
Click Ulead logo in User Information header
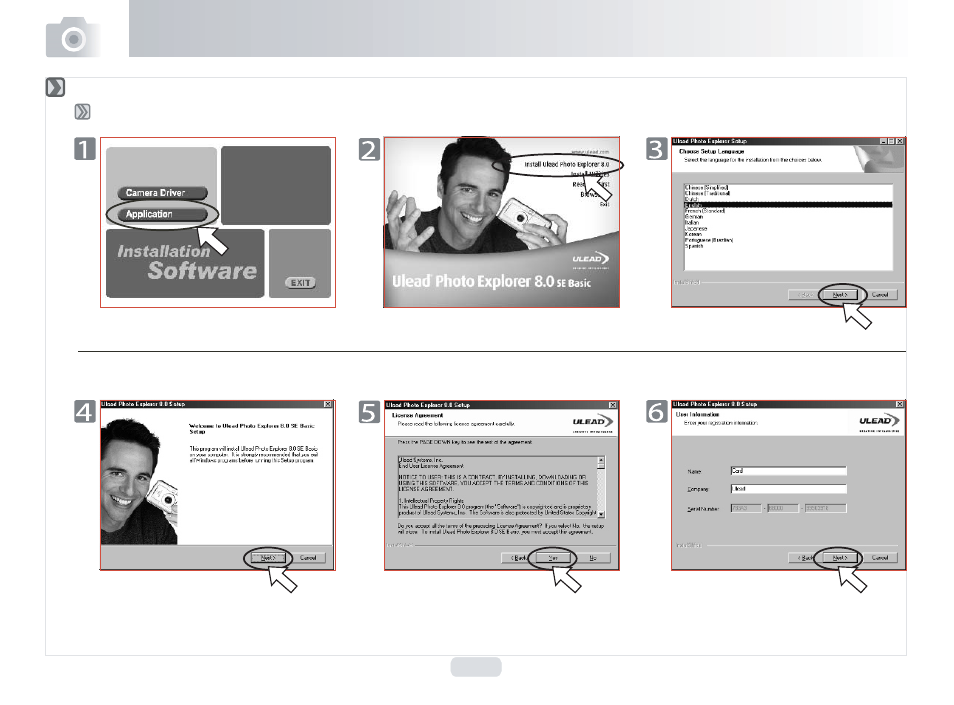click(x=879, y=422)
